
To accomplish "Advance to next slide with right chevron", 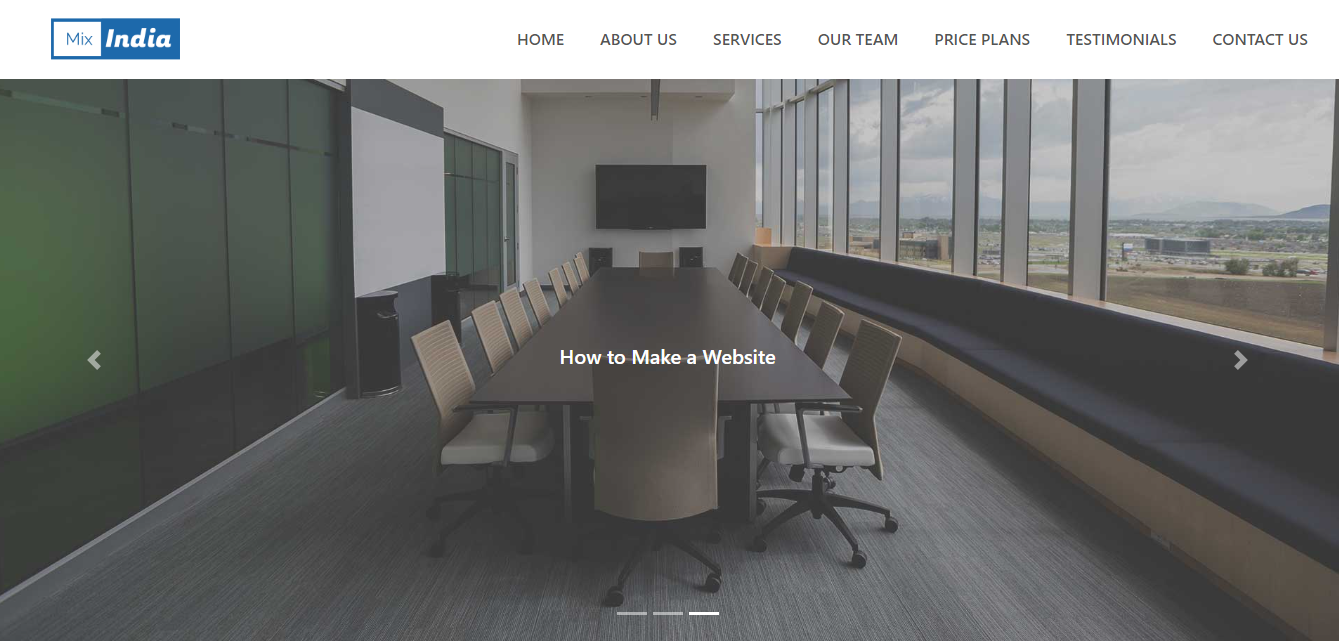I will 1241,360.
